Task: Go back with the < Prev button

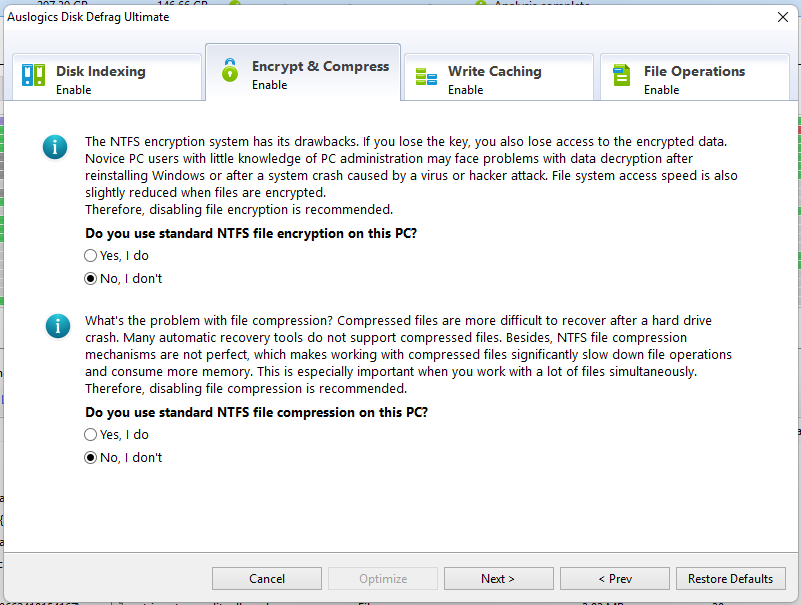Action: pyautogui.click(x=614, y=579)
